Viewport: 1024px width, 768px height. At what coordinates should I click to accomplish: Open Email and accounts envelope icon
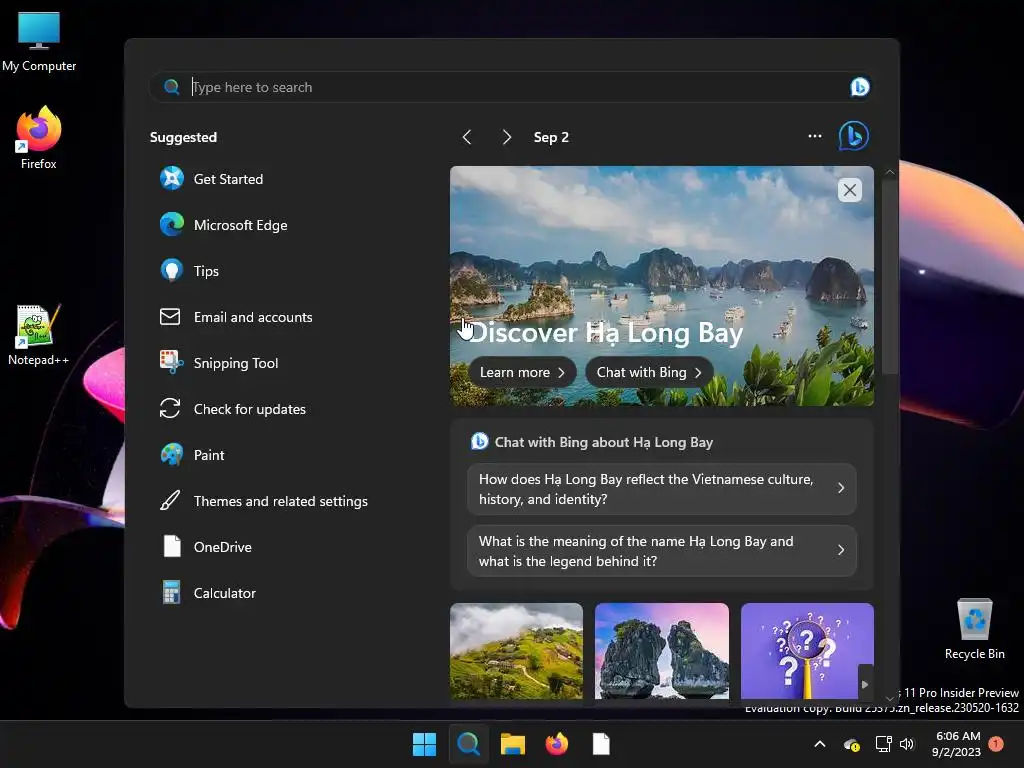point(170,317)
